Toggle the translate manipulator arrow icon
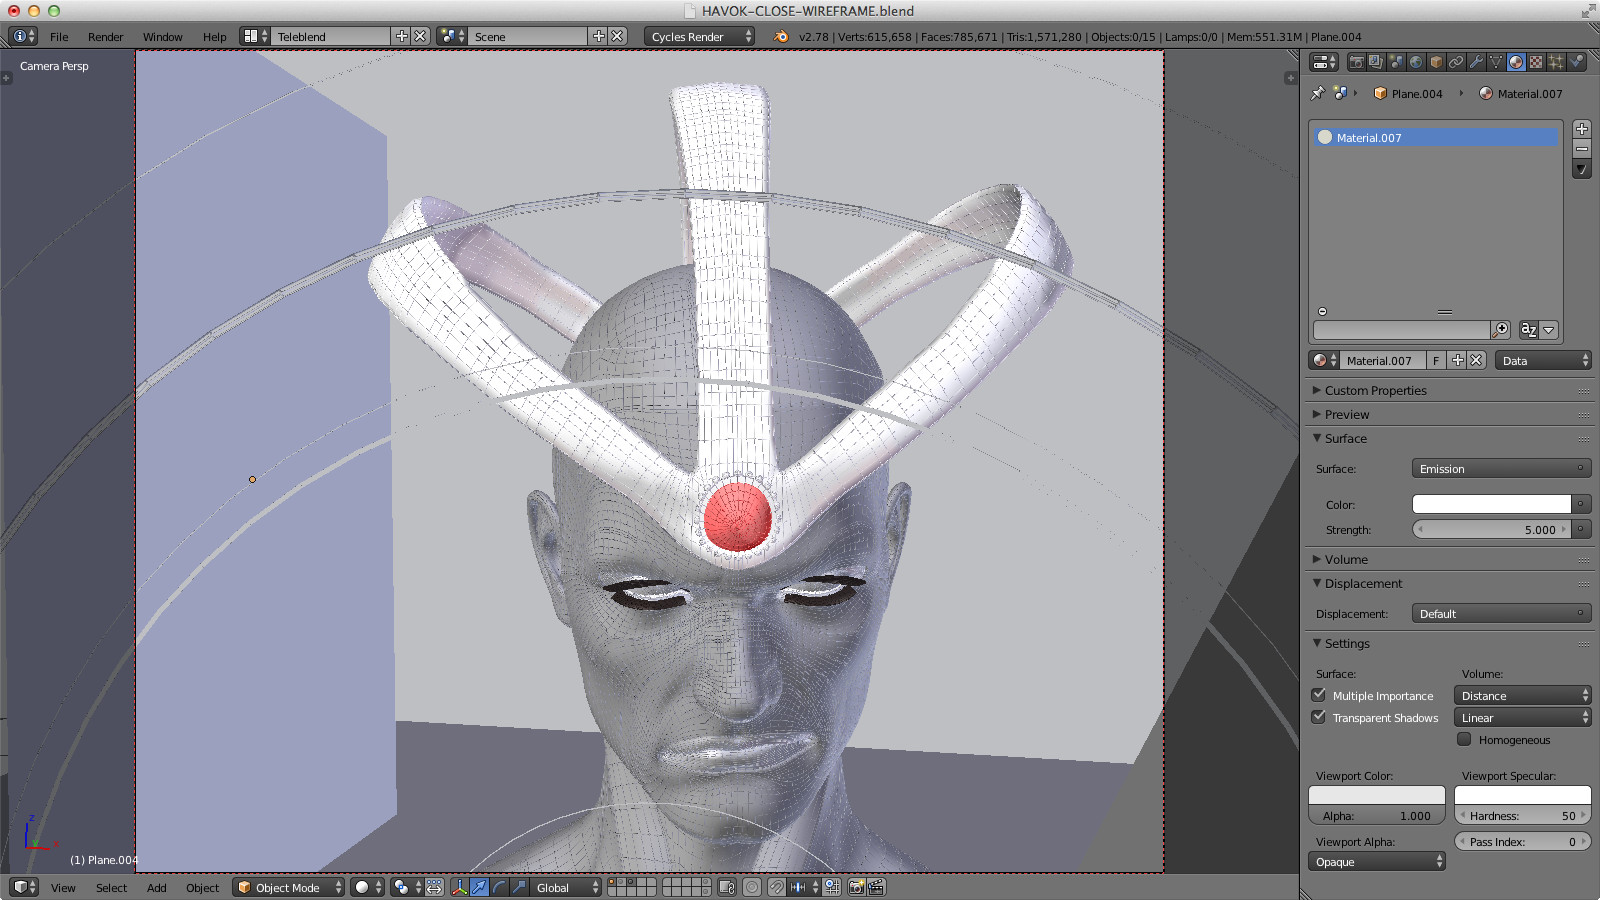This screenshot has height=900, width=1600. [479, 887]
